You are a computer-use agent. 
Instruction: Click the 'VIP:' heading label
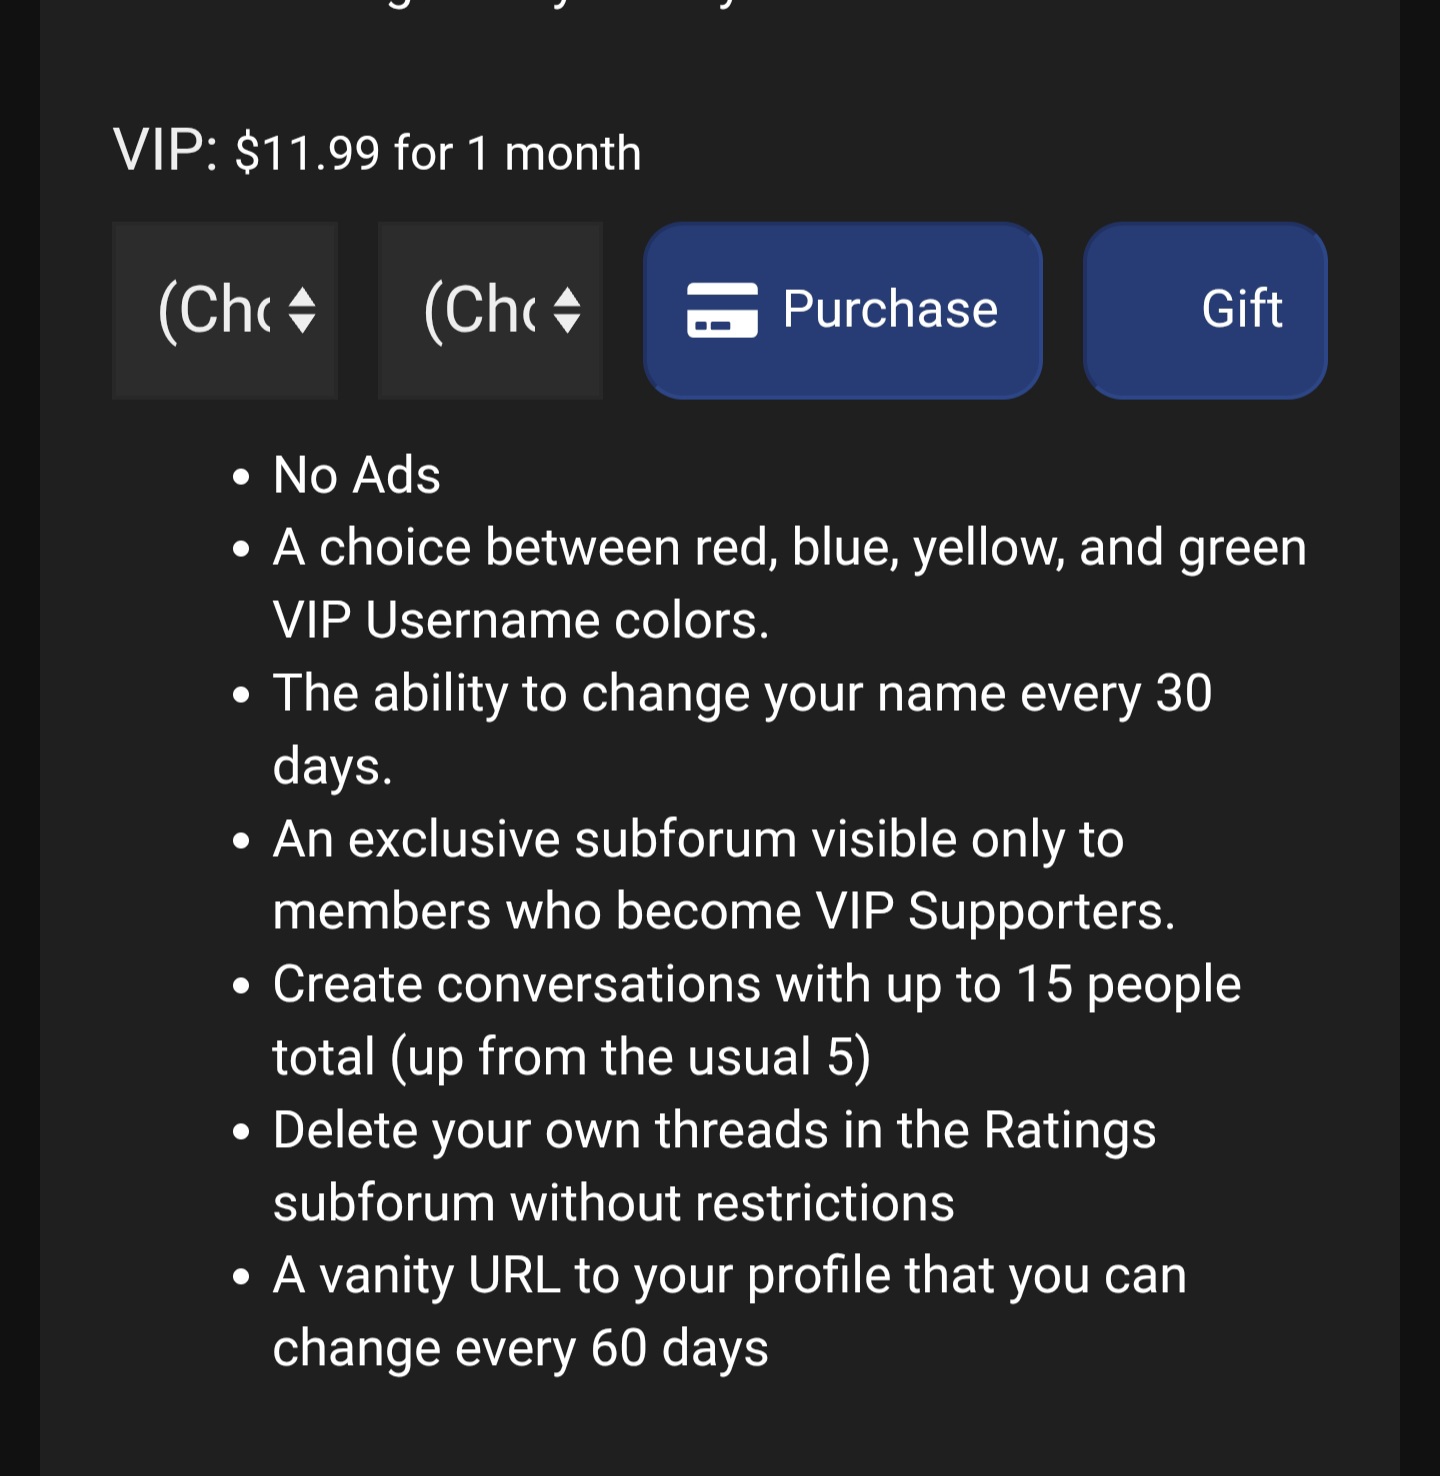(165, 151)
